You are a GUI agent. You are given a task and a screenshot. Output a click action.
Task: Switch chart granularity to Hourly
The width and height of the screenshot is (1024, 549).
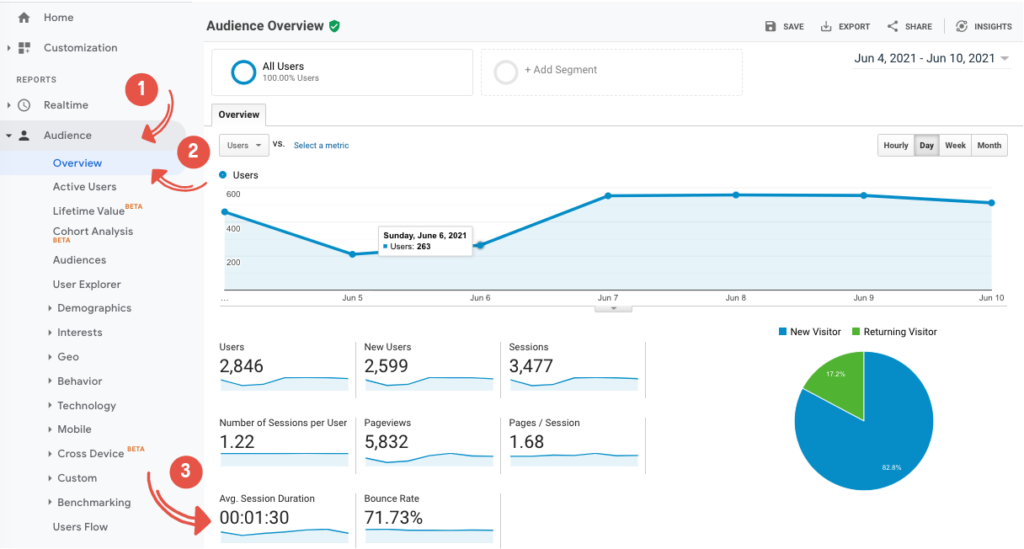tap(895, 146)
